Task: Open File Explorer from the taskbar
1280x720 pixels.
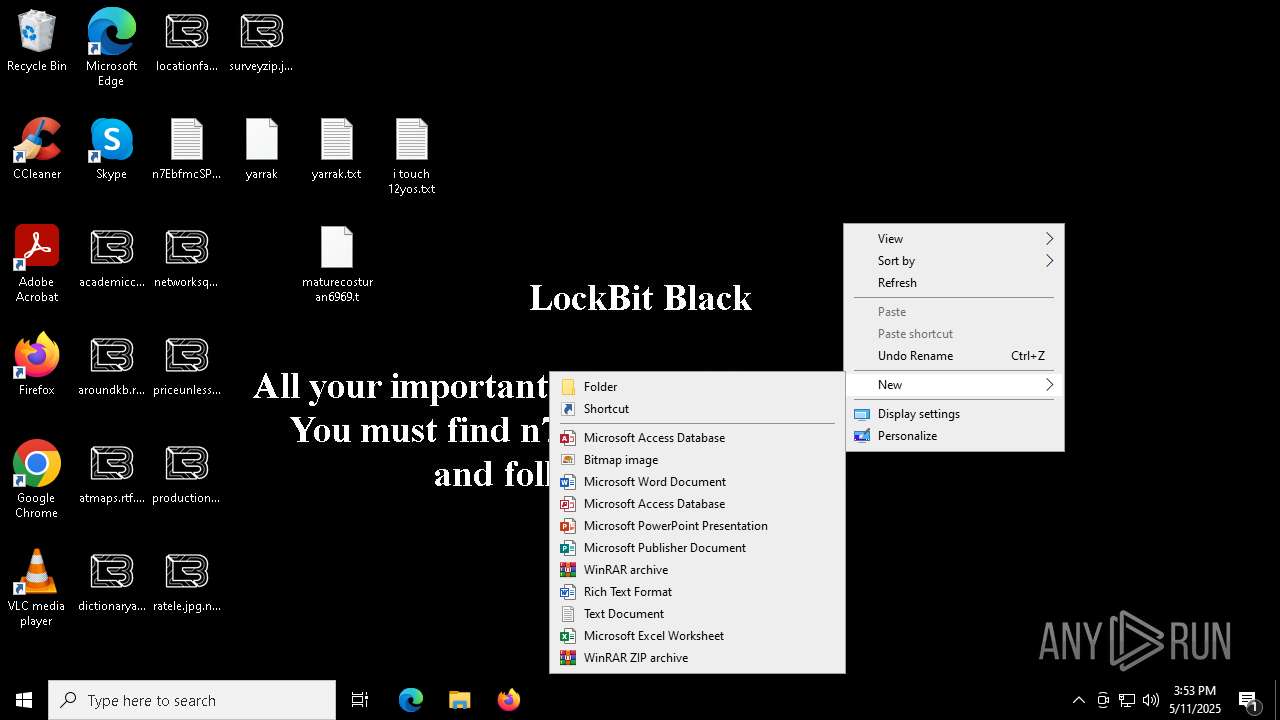Action: pyautogui.click(x=459, y=700)
